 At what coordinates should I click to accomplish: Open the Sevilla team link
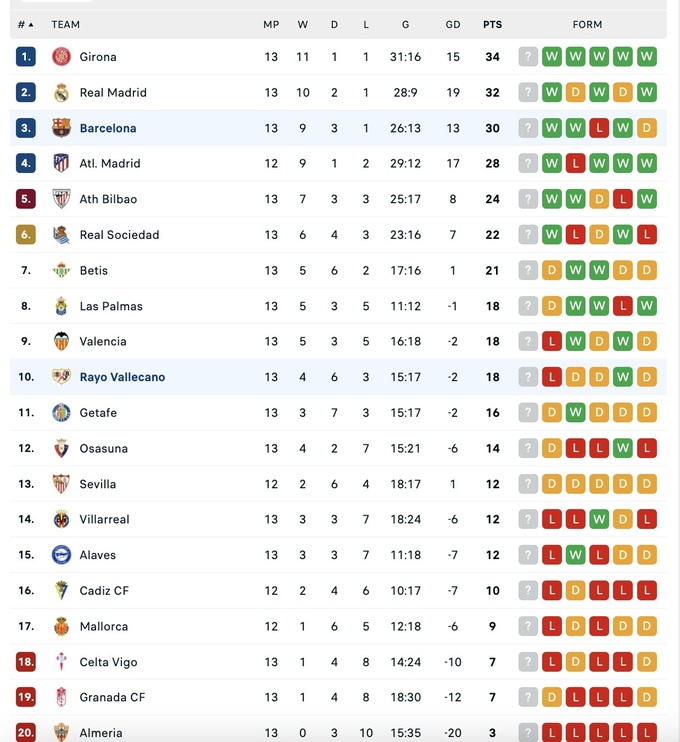98,484
